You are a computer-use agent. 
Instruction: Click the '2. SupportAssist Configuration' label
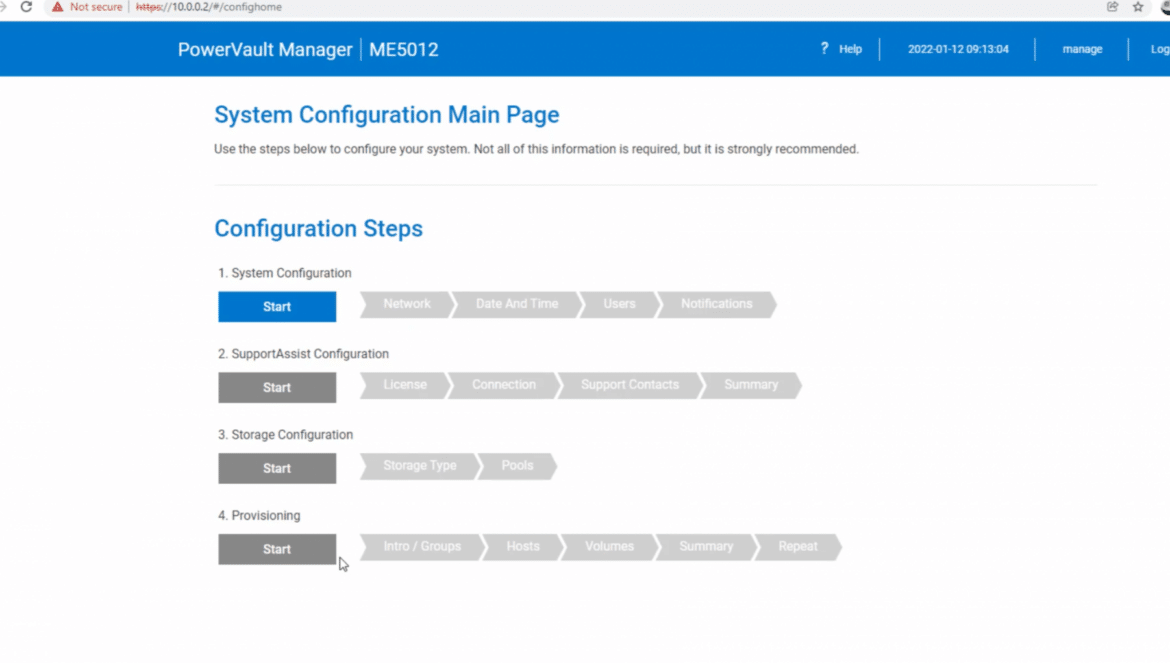click(303, 354)
